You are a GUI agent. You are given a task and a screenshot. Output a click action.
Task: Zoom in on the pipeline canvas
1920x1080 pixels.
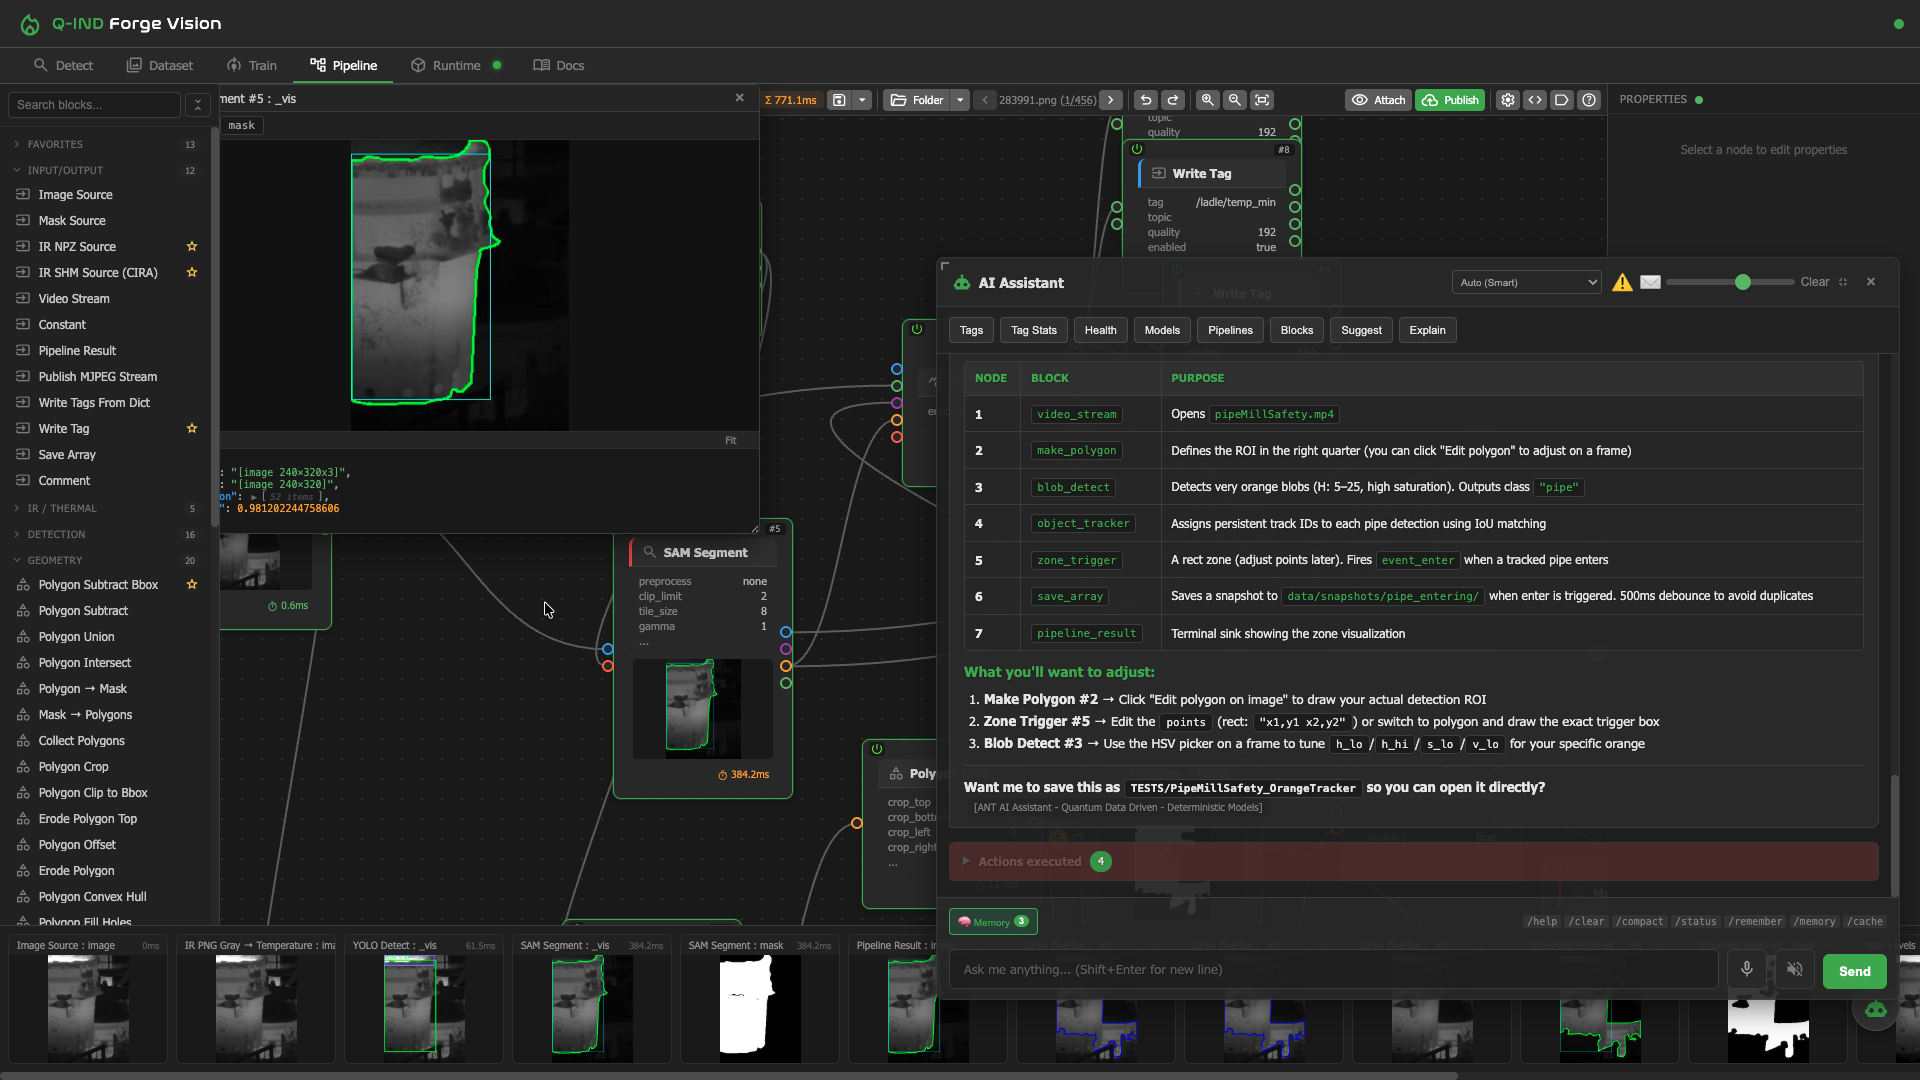tap(1208, 100)
